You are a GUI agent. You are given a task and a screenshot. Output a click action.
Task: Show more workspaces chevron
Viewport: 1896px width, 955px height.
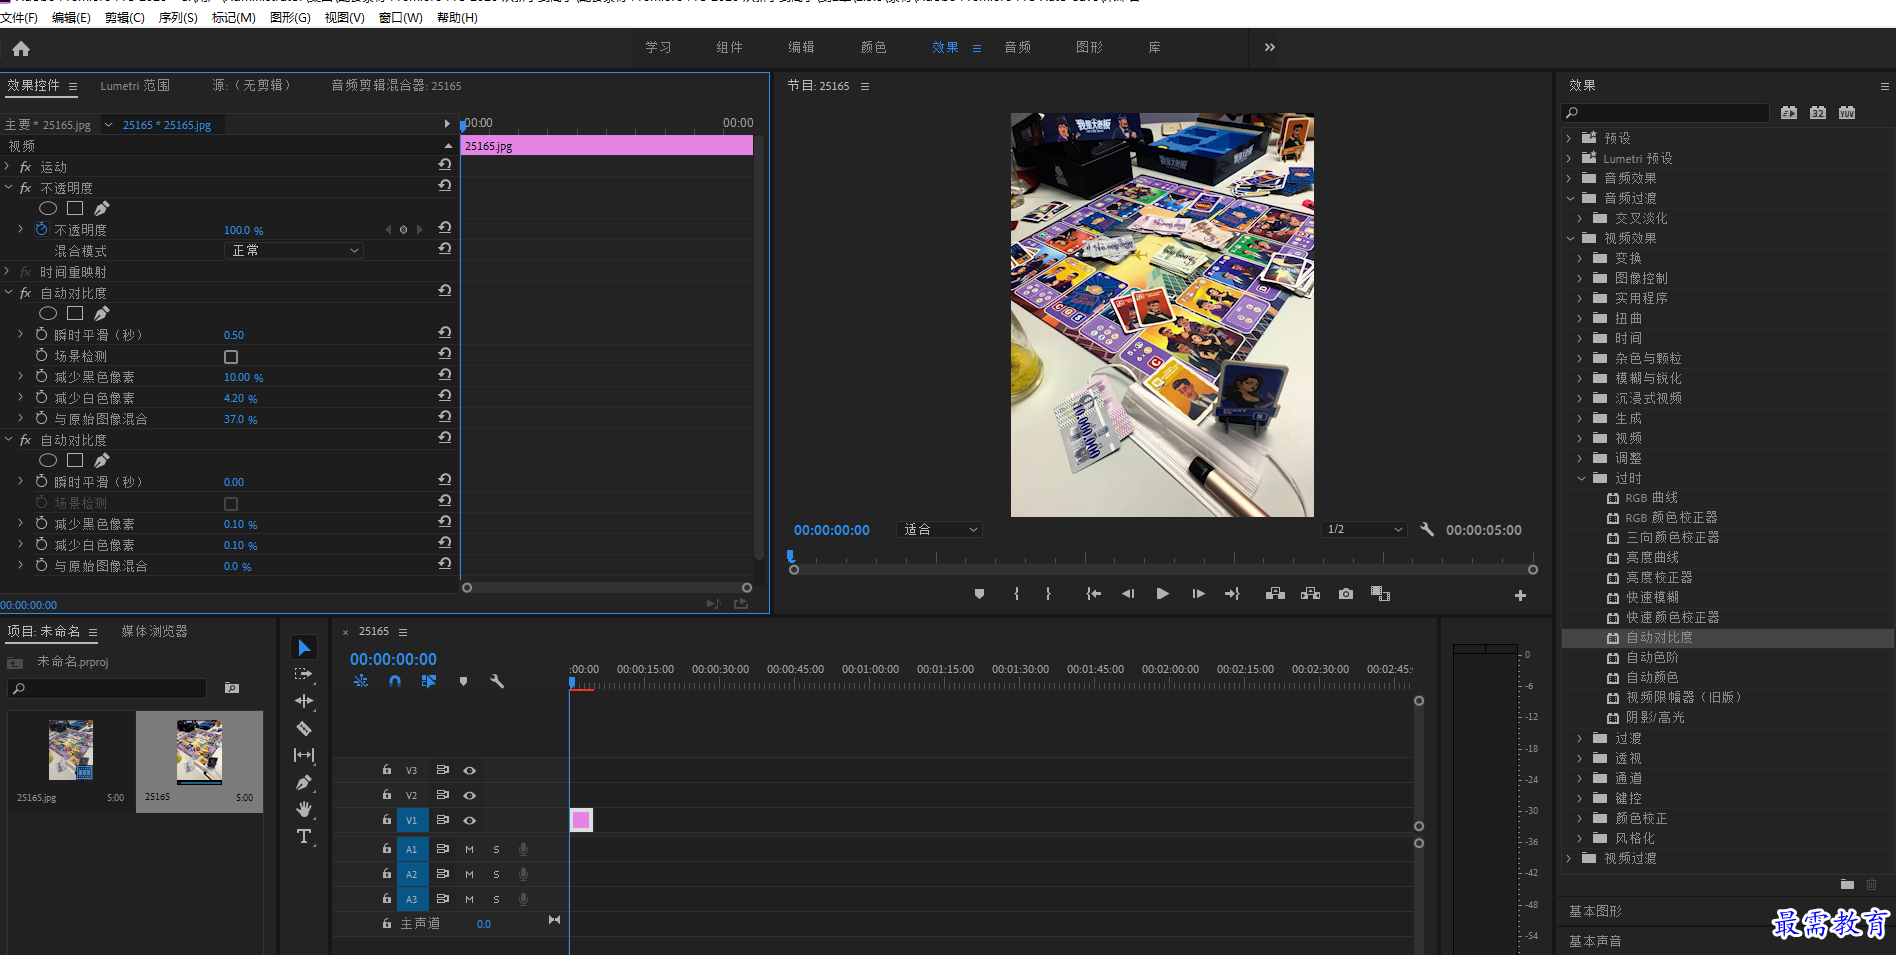pos(1269,47)
